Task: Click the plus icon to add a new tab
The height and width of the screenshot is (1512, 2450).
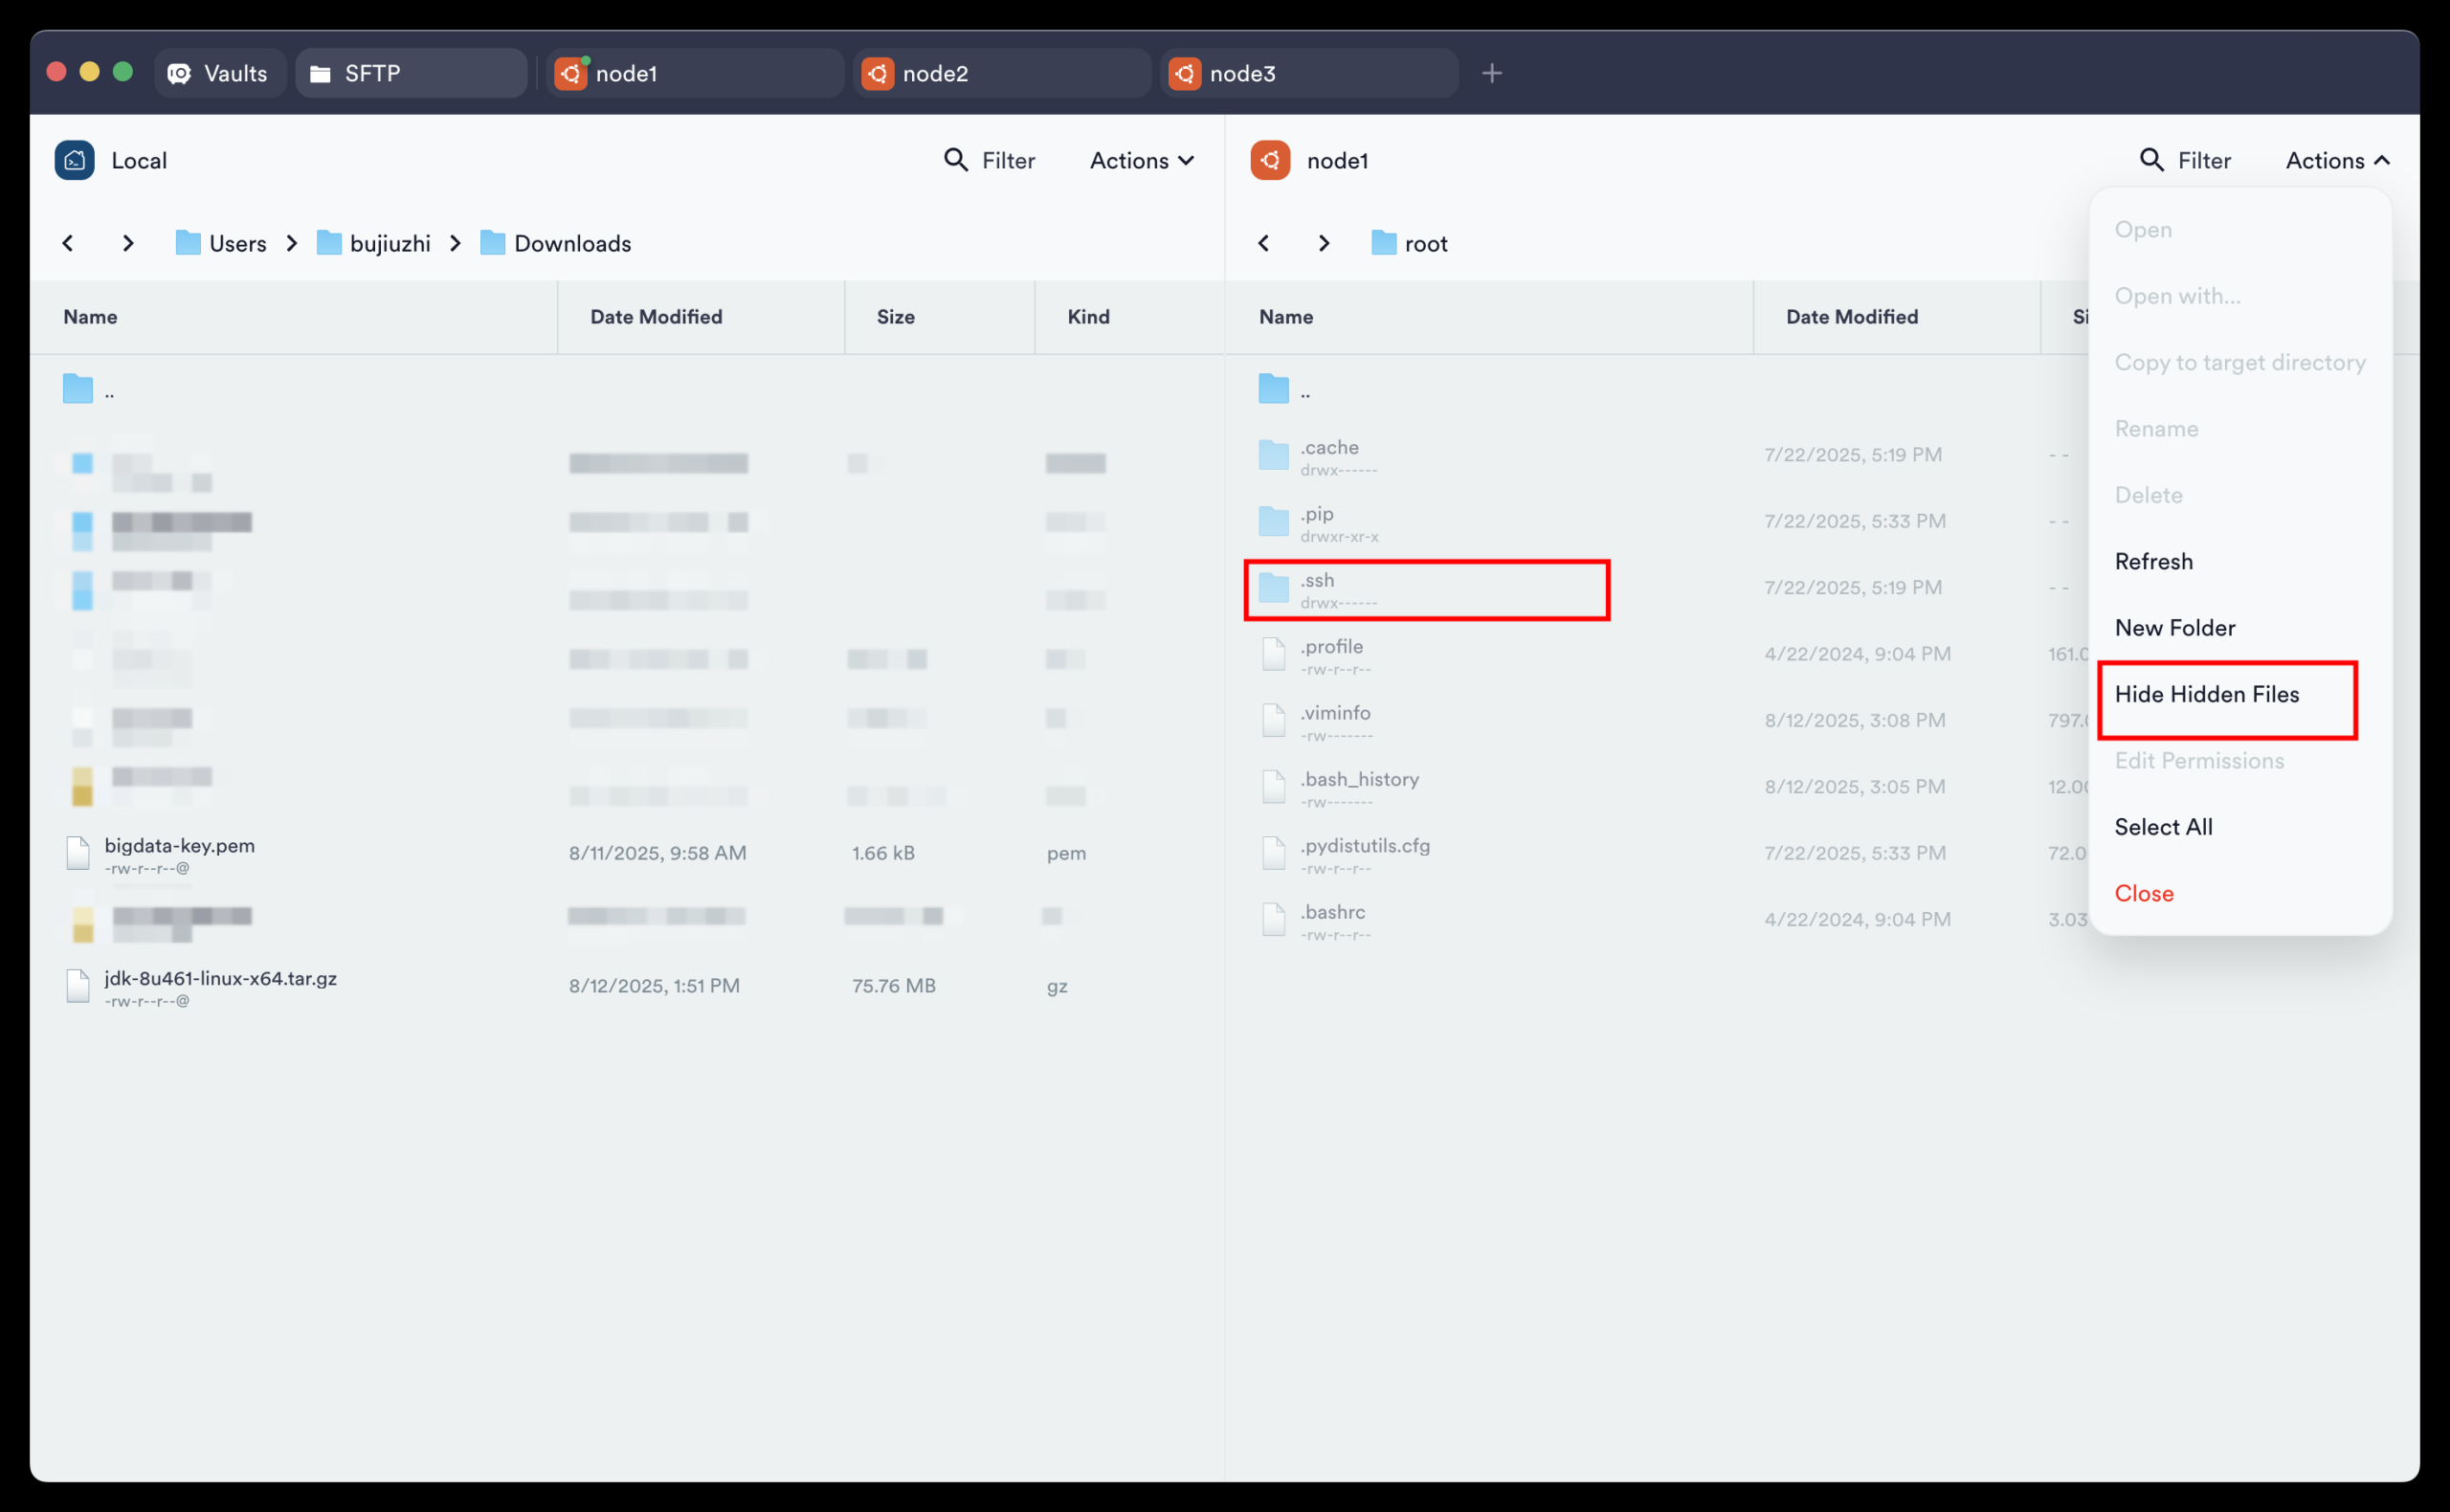Action: pos(1491,73)
